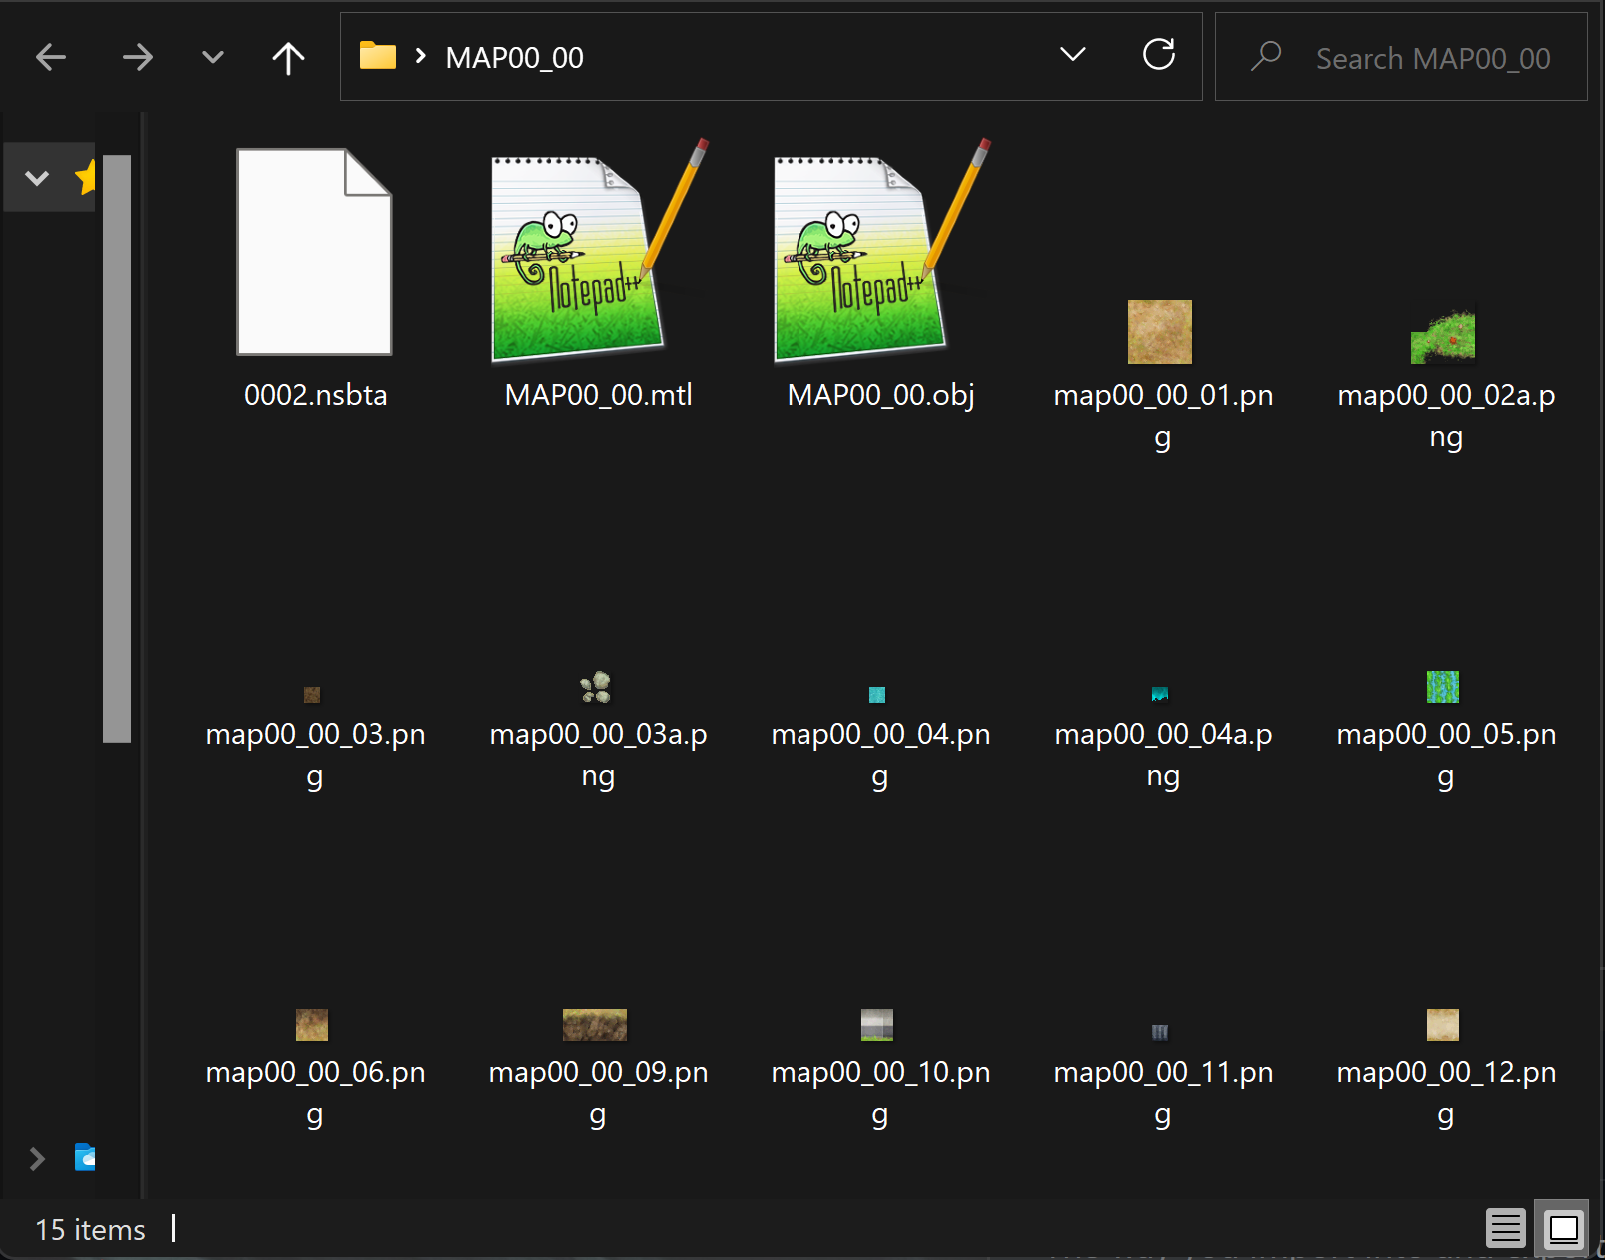1605x1260 pixels.
Task: Expand the OneDrive navigation tree node
Action: [x=37, y=1158]
